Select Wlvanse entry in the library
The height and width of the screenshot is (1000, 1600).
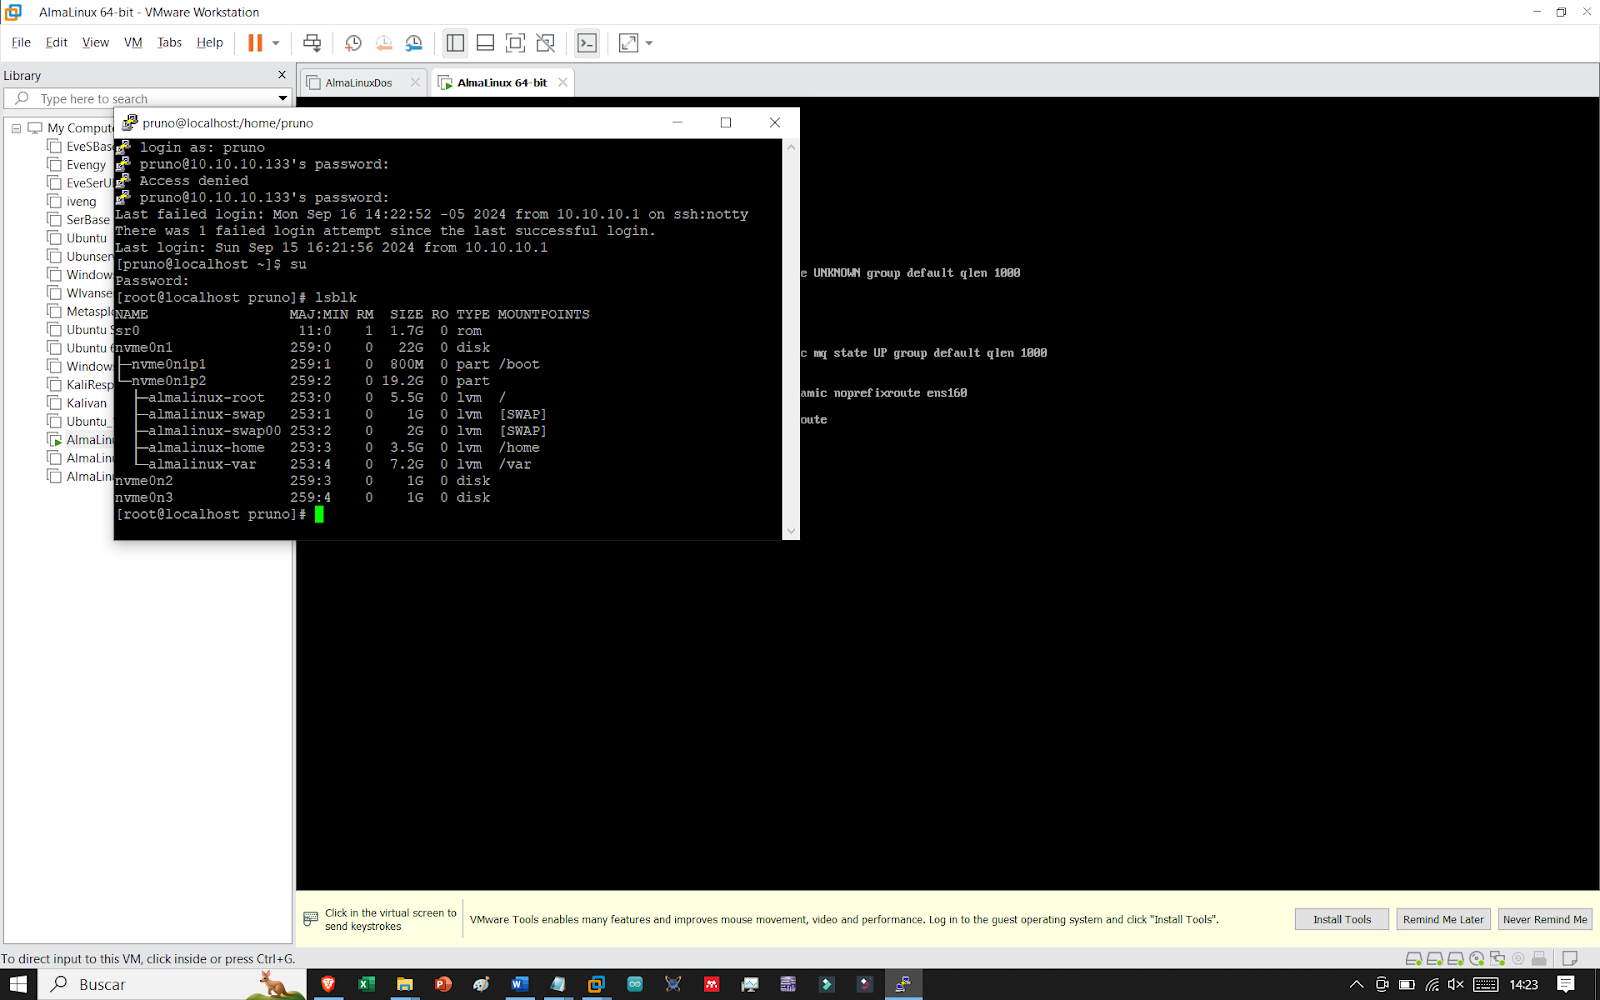pos(89,293)
